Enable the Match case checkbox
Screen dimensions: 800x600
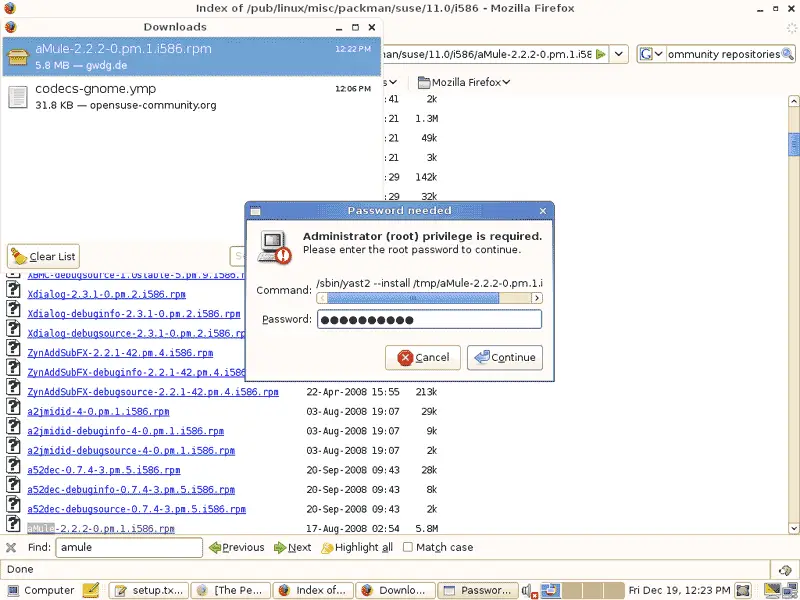tap(408, 547)
